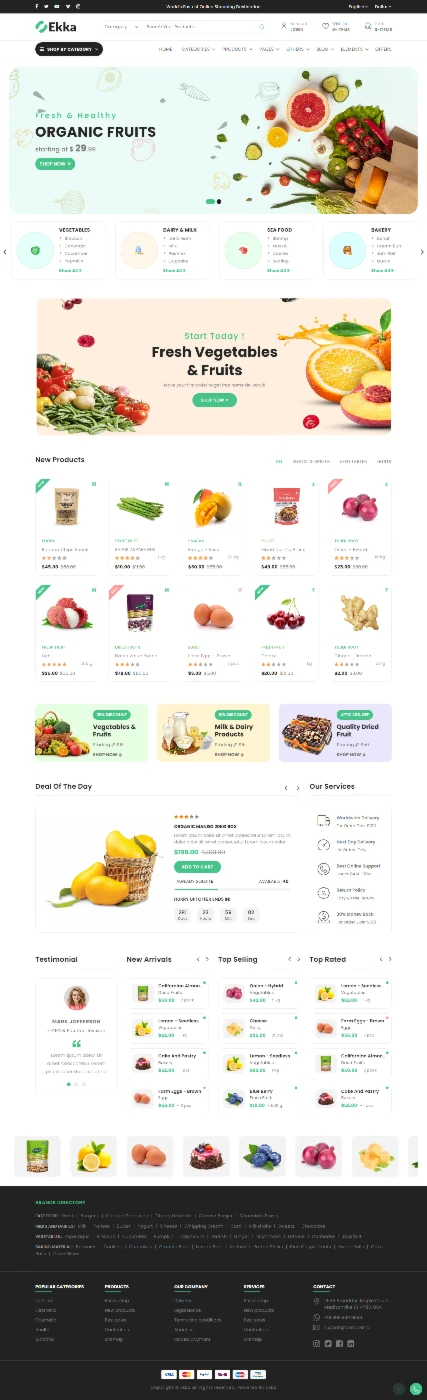This screenshot has width=427, height=1400.
Task: Show next category using right carousel arrow
Action: [422, 252]
